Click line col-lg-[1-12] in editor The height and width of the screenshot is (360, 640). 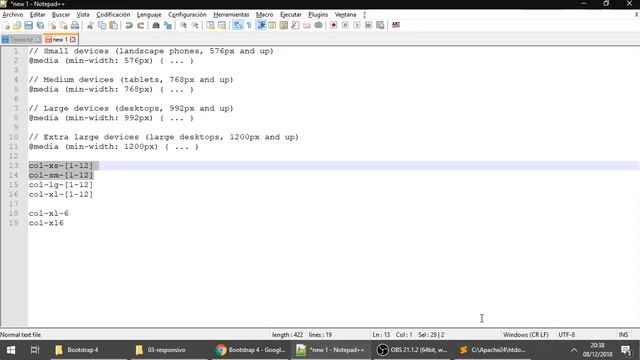[61, 185]
